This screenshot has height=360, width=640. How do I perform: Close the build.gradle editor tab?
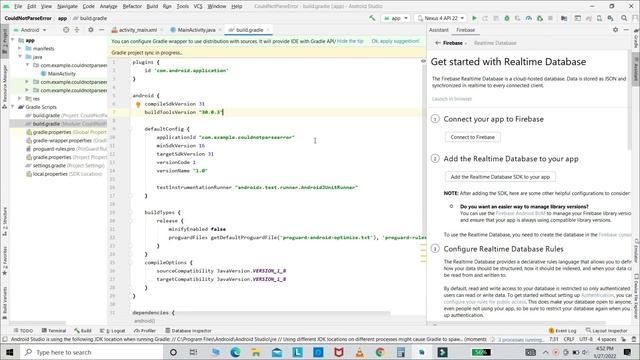(x=268, y=30)
